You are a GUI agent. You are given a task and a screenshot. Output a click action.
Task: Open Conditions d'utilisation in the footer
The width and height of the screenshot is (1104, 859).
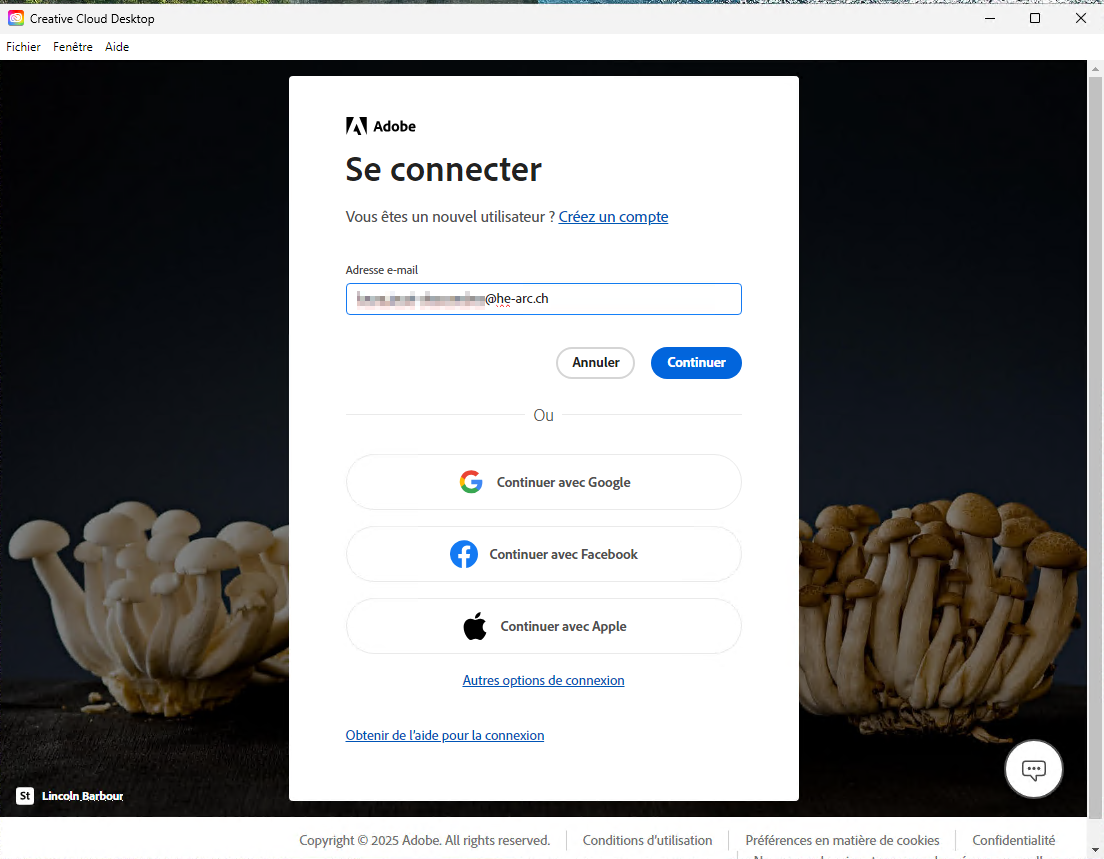[647, 840]
